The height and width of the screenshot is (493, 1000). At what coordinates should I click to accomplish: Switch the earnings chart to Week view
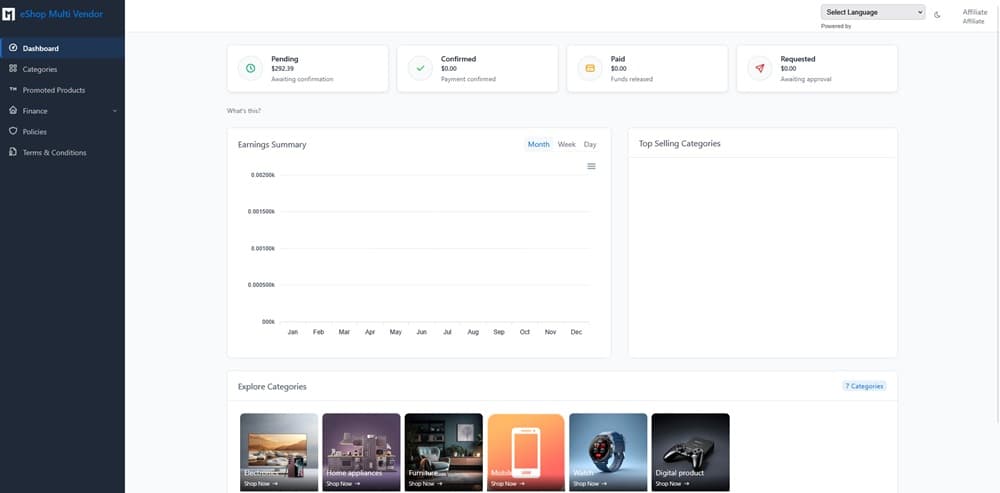566,144
